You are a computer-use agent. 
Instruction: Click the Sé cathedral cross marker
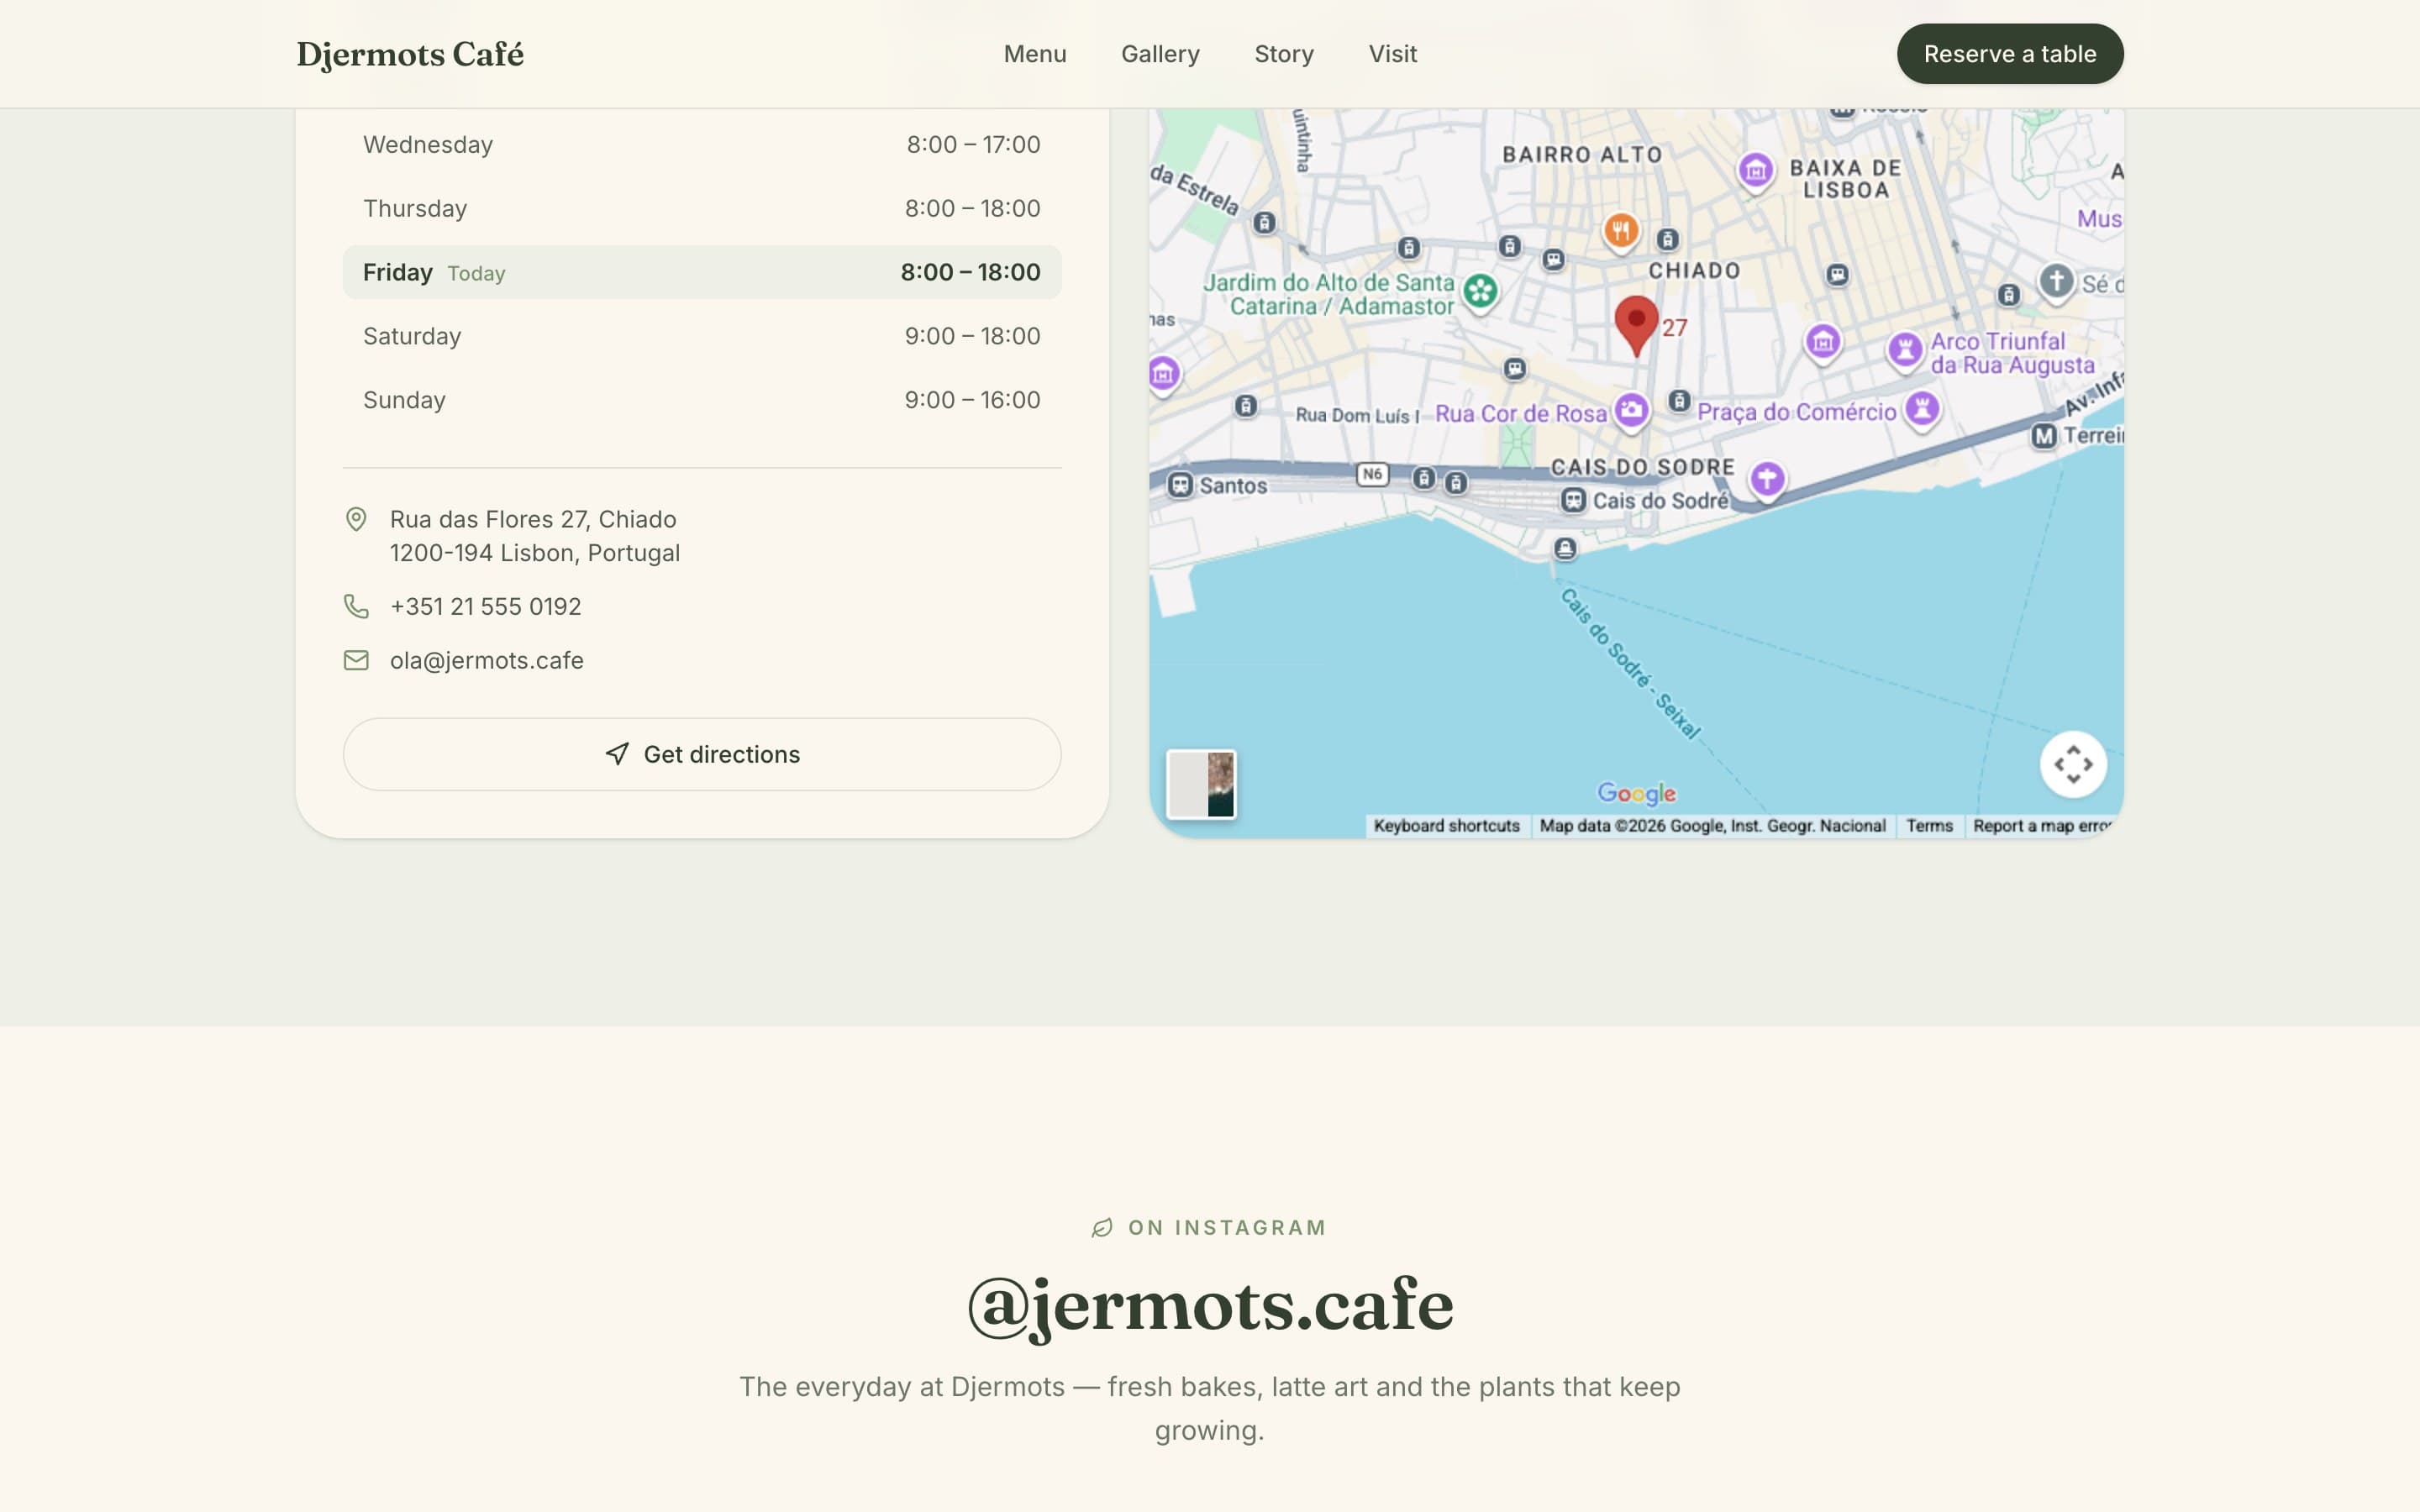pyautogui.click(x=2056, y=281)
